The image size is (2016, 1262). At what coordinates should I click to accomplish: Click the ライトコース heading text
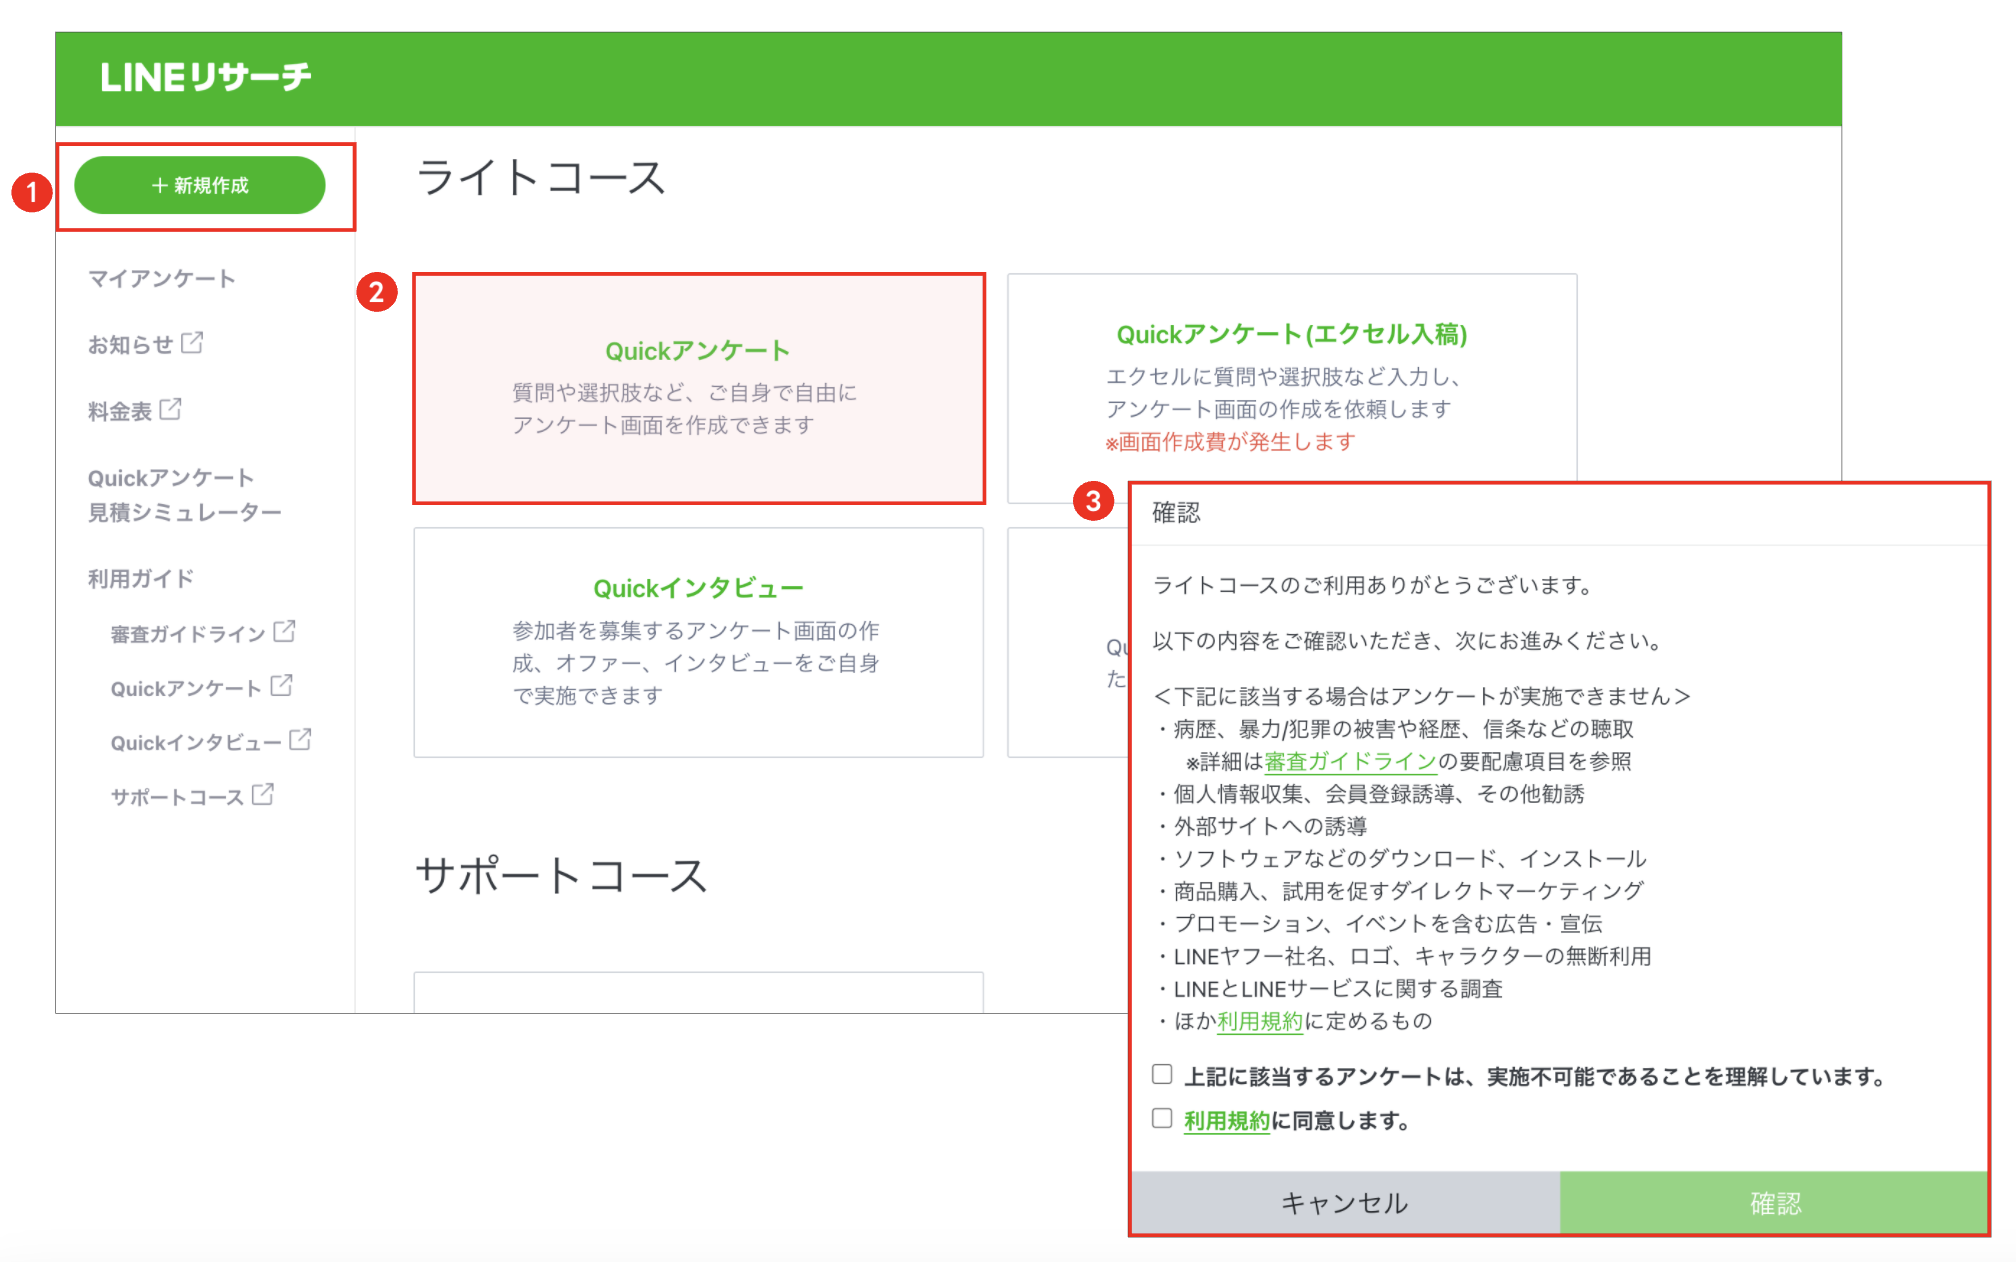point(540,178)
